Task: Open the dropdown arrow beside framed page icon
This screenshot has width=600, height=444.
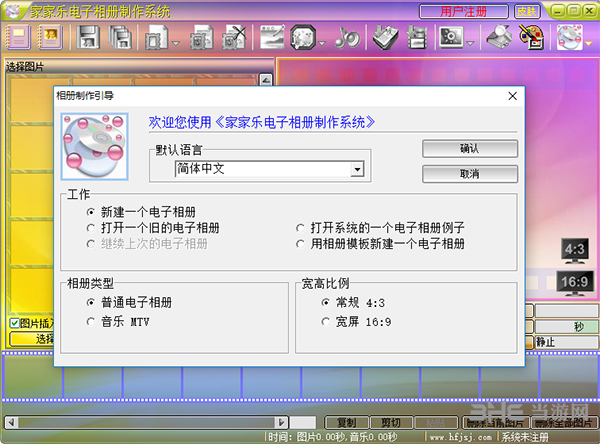Action: [175, 43]
